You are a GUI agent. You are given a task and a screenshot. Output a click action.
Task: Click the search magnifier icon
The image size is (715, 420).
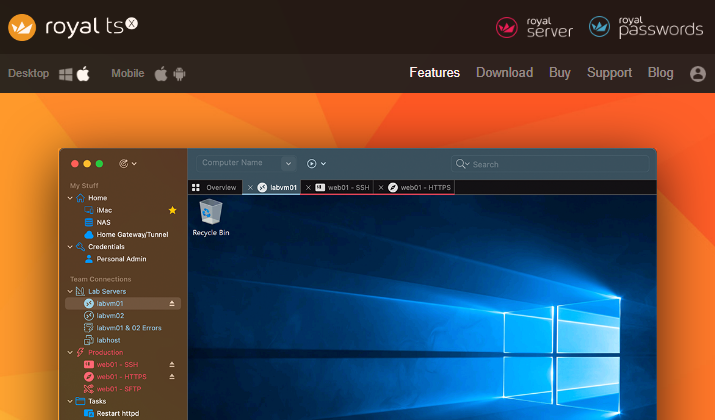pos(462,164)
